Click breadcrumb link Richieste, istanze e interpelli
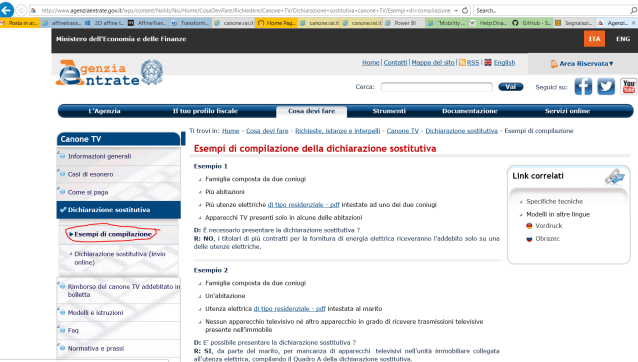This screenshot has height=362, width=638. 338,131
